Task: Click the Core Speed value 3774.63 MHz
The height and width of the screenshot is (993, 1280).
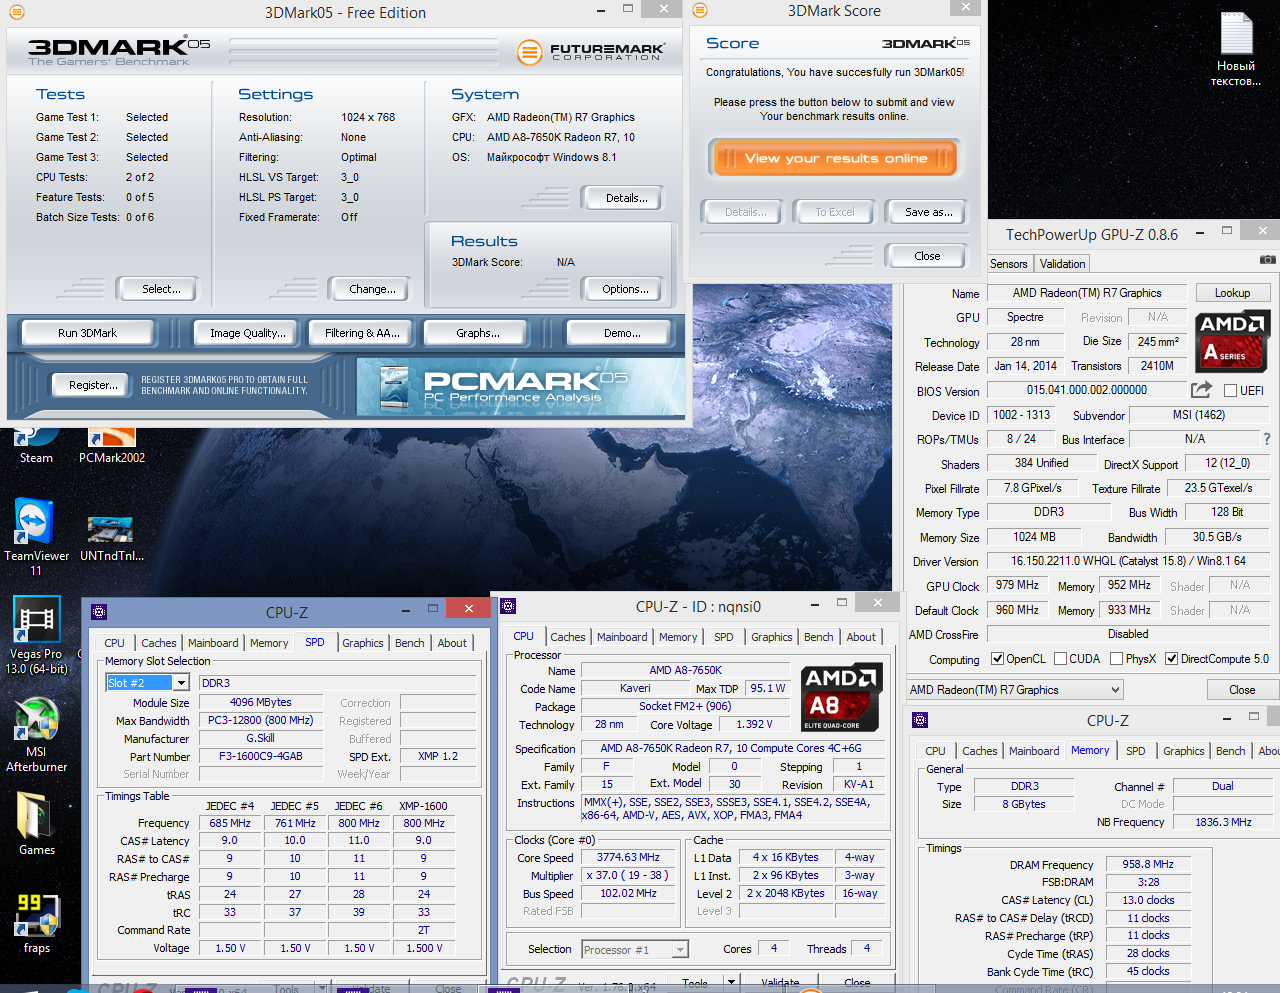Action: [629, 858]
